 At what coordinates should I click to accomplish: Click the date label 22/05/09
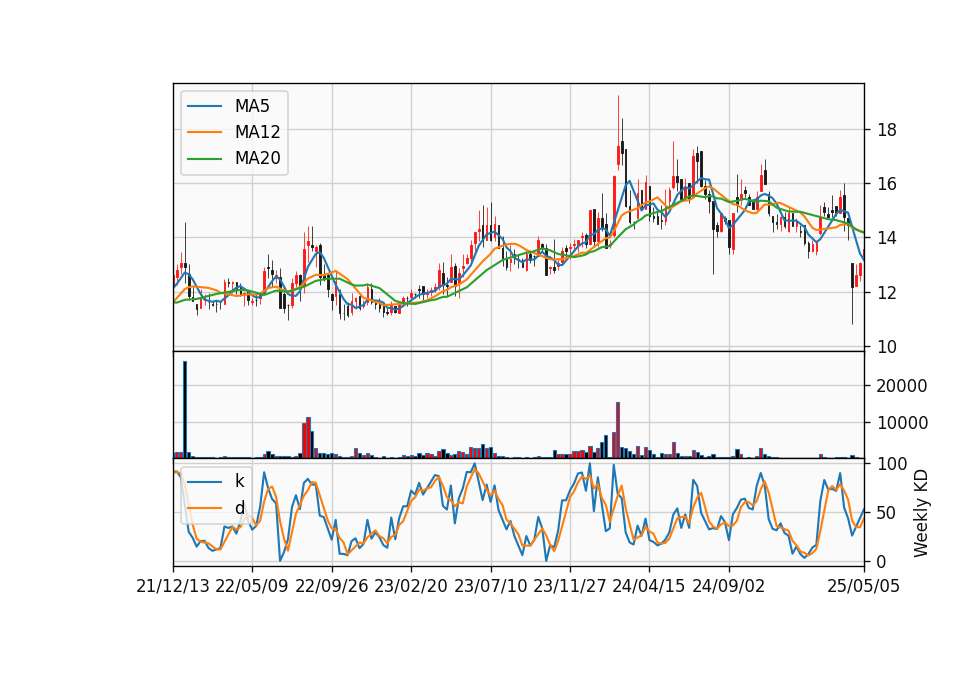click(x=252, y=587)
